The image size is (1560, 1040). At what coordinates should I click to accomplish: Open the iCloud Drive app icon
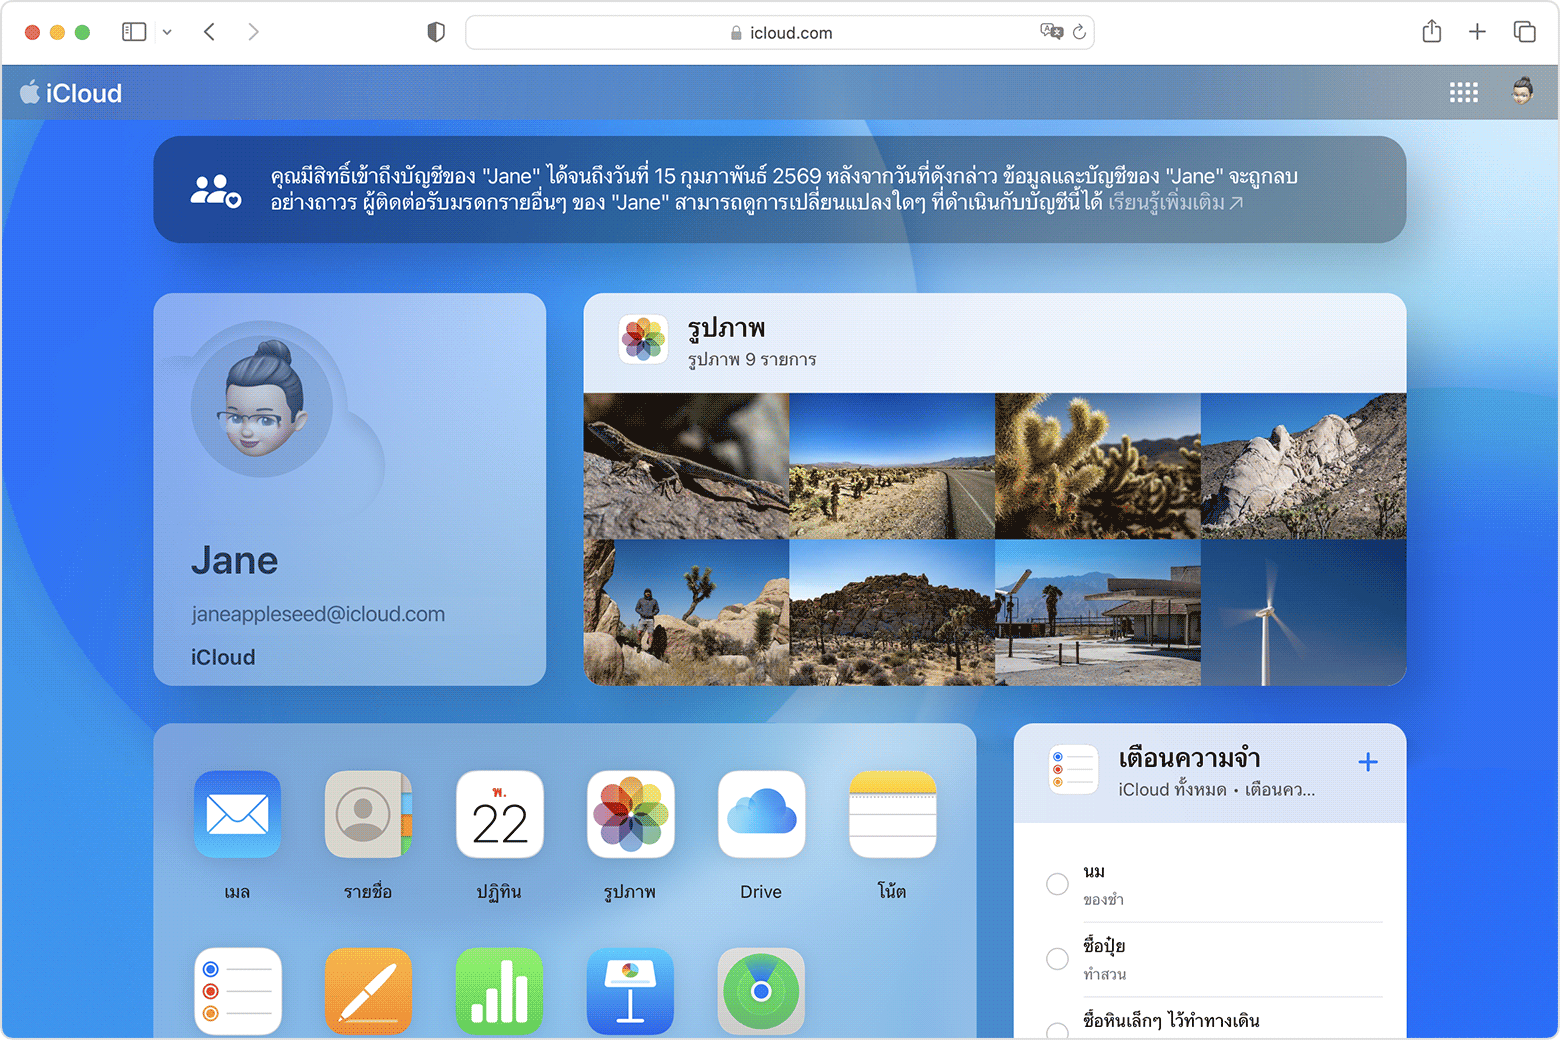761,814
